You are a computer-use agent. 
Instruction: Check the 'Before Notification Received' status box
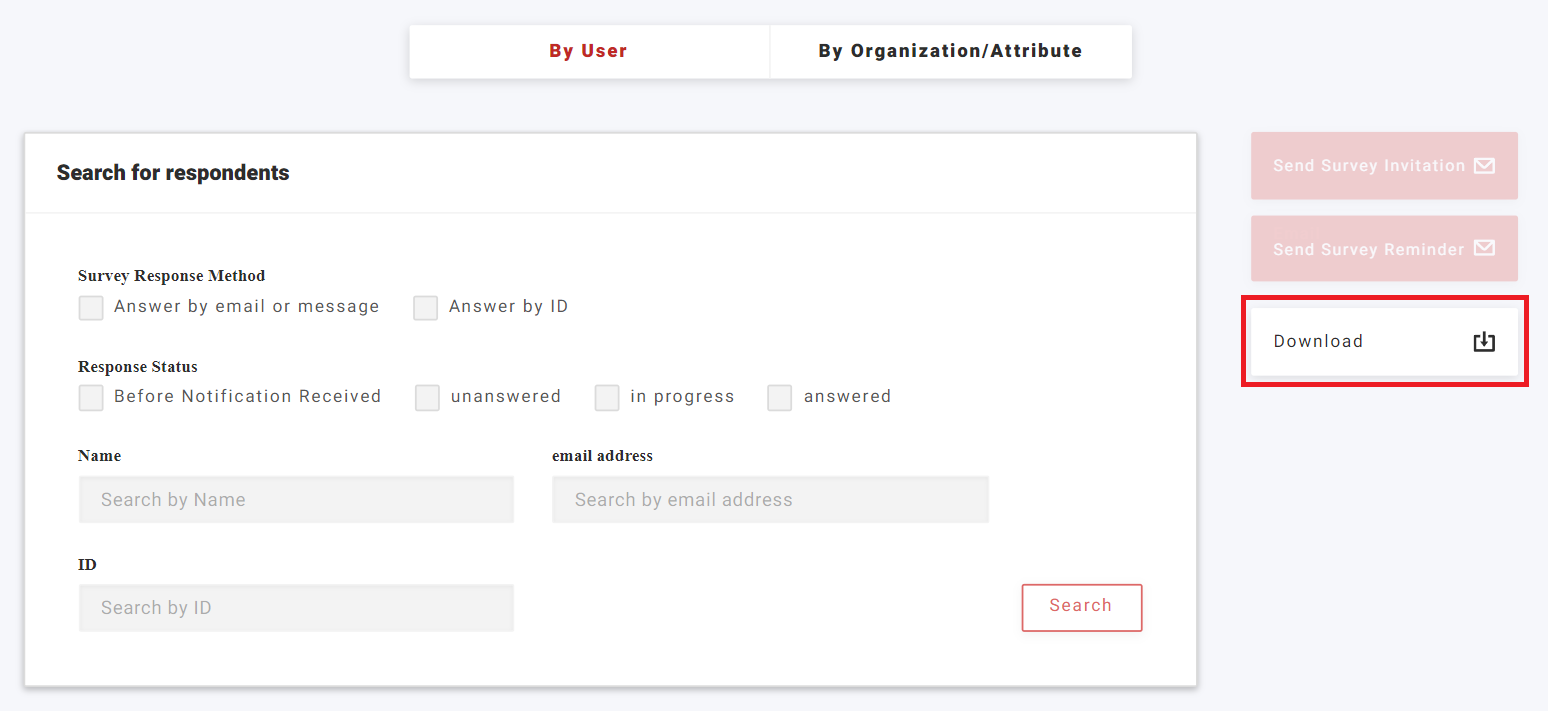tap(91, 398)
